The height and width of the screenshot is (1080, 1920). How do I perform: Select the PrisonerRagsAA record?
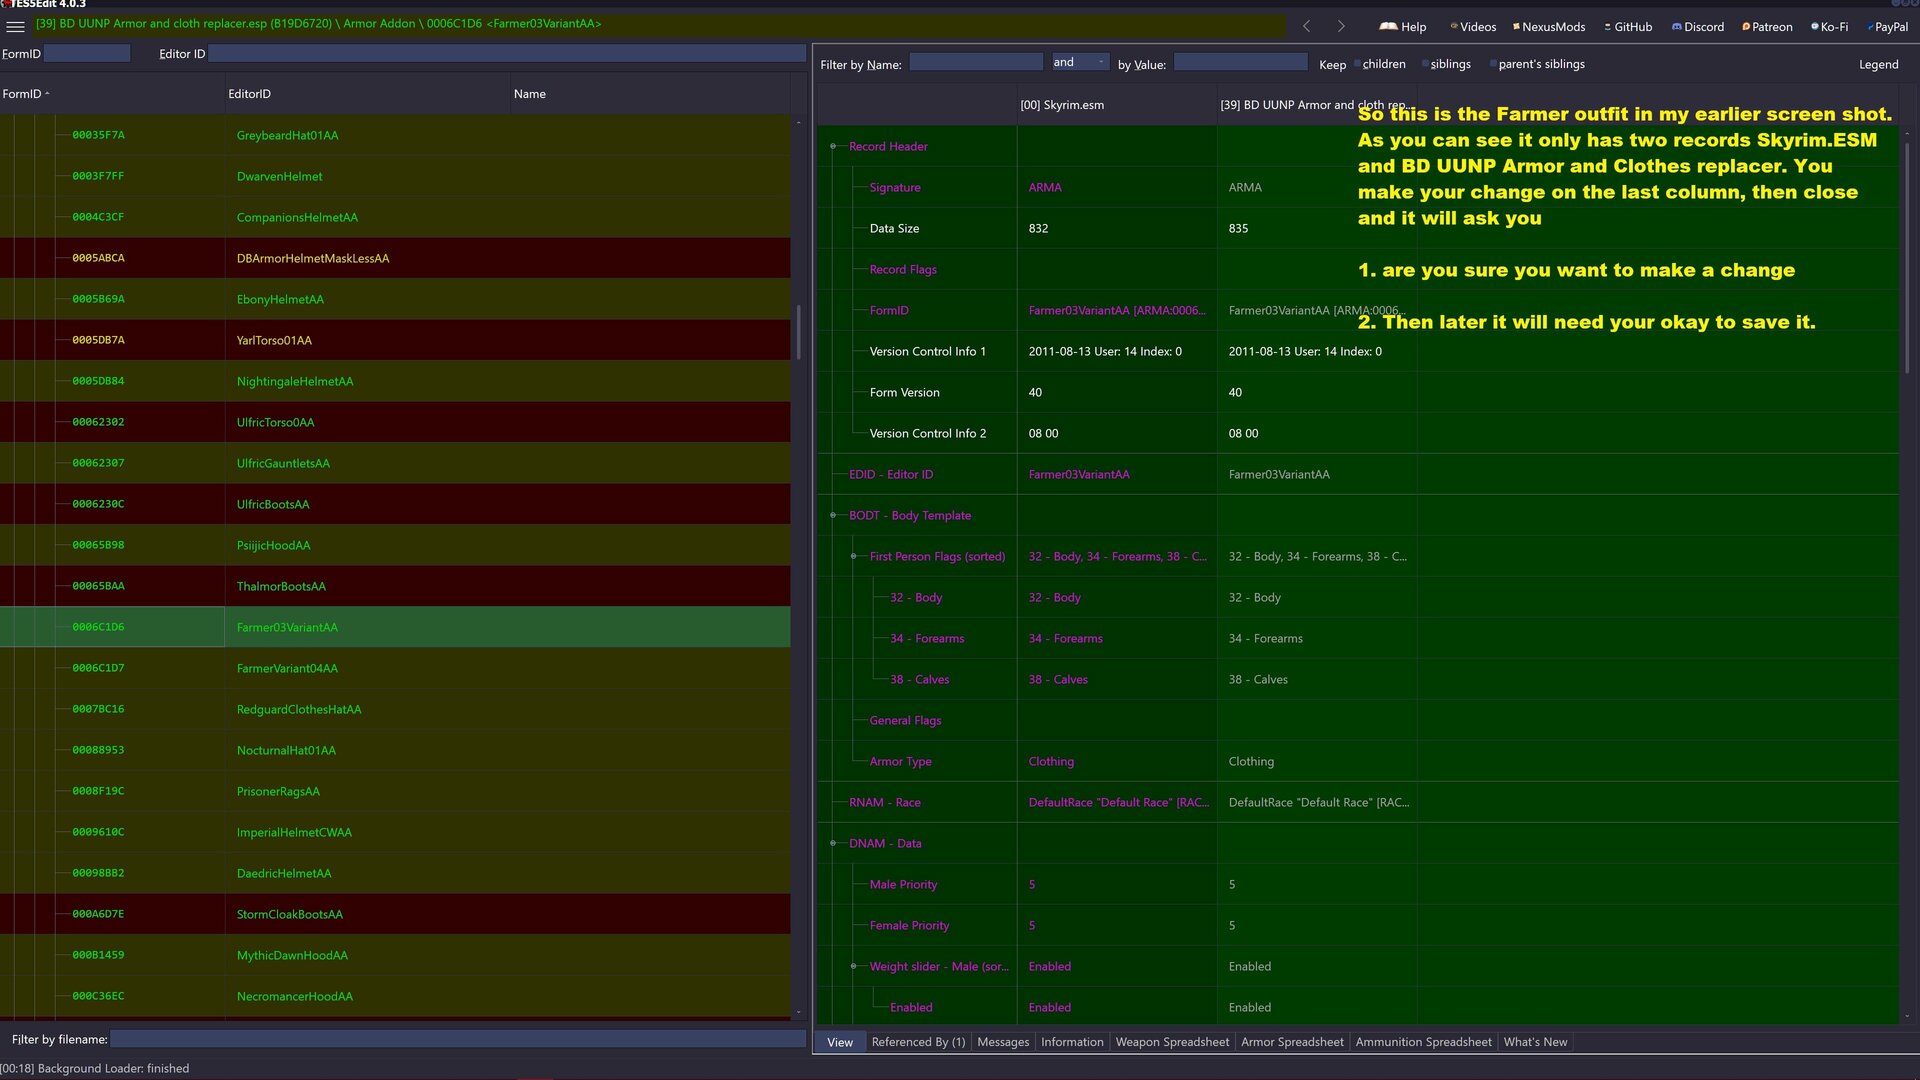pyautogui.click(x=395, y=791)
